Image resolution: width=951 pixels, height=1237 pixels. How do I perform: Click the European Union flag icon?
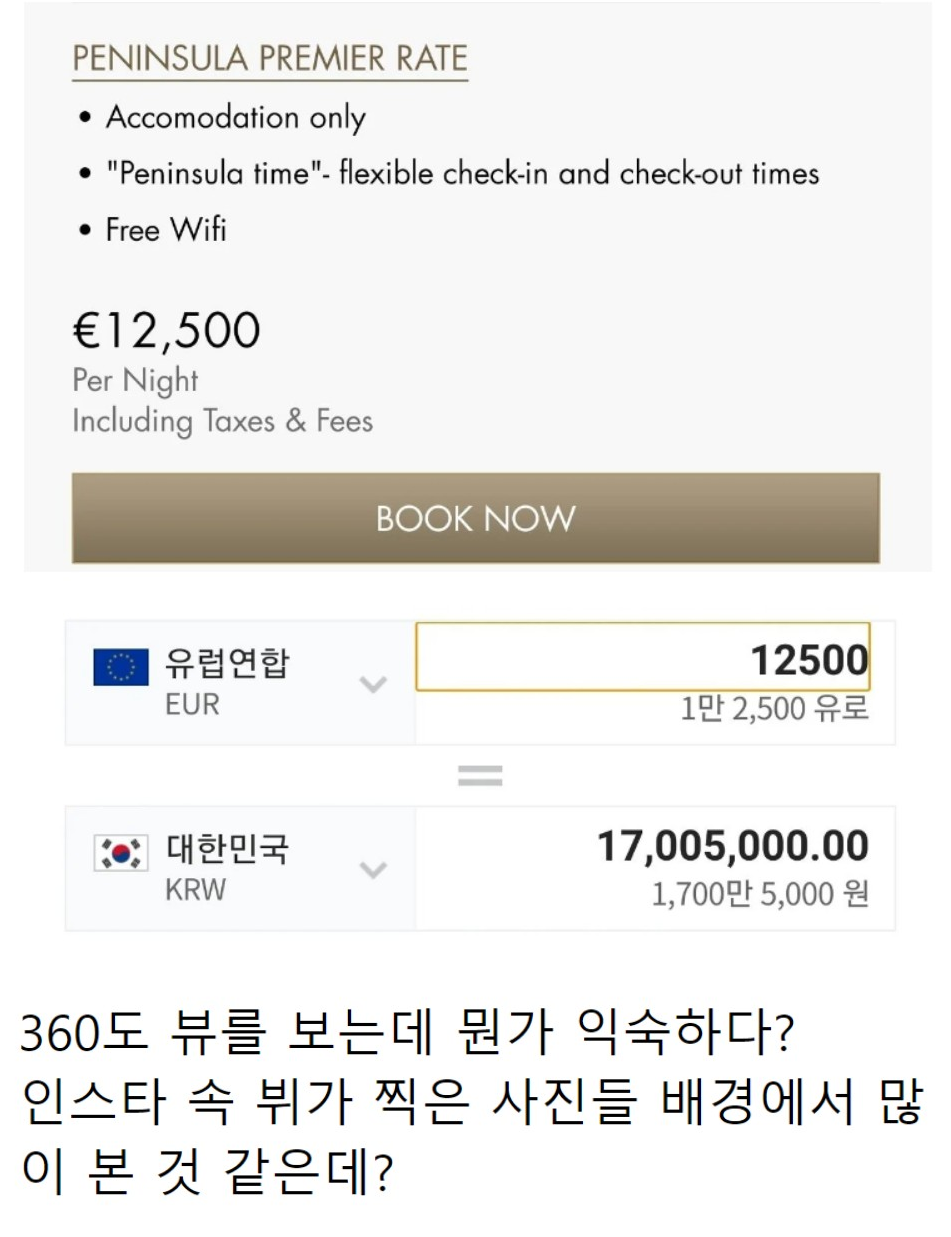pyautogui.click(x=120, y=667)
